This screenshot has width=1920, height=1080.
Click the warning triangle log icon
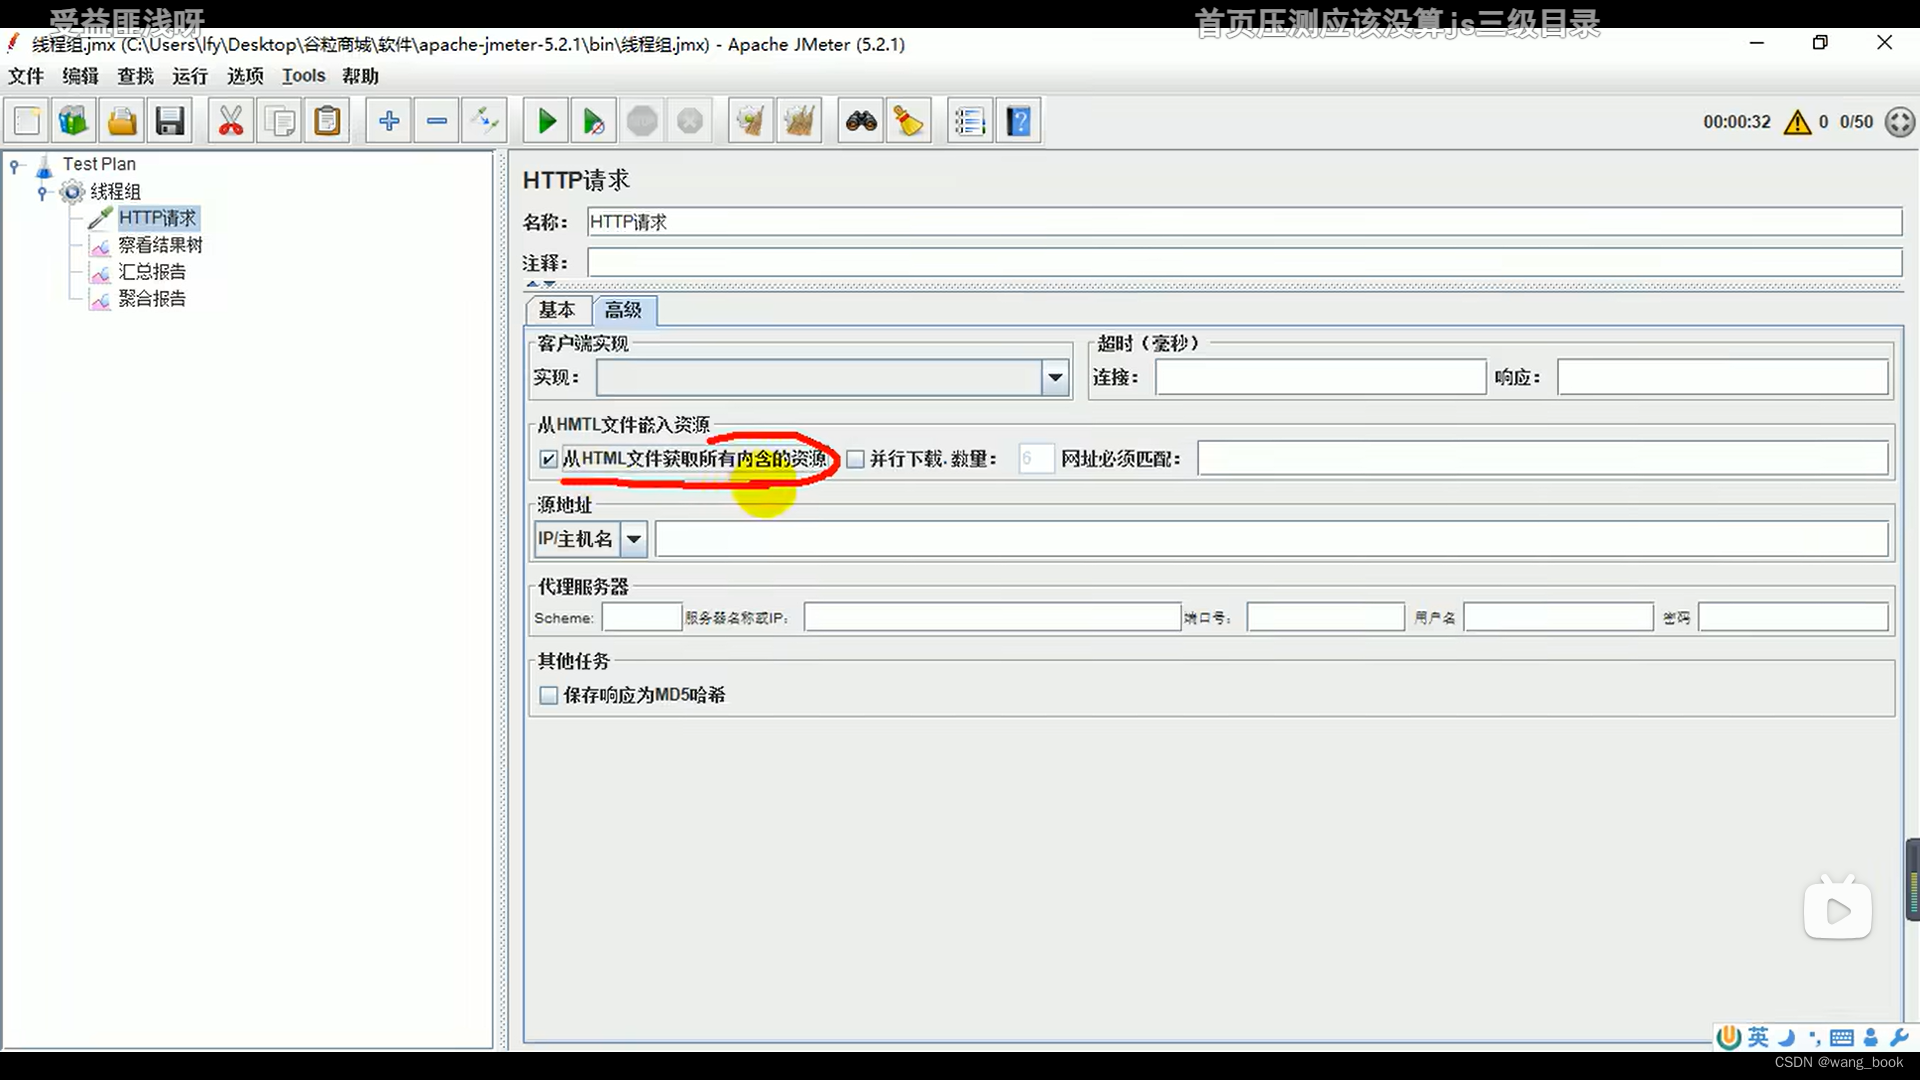click(1797, 122)
